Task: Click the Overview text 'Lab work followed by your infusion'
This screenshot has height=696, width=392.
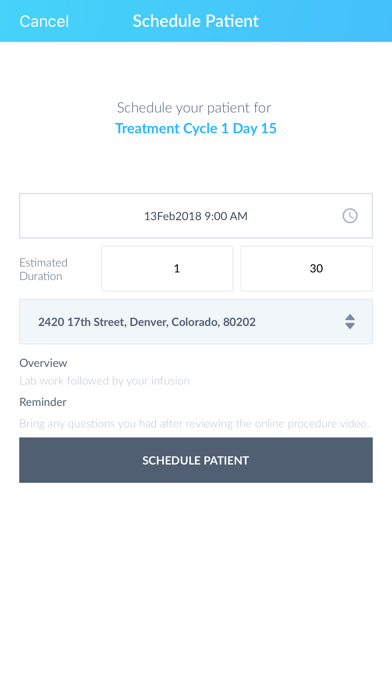Action: click(x=104, y=380)
